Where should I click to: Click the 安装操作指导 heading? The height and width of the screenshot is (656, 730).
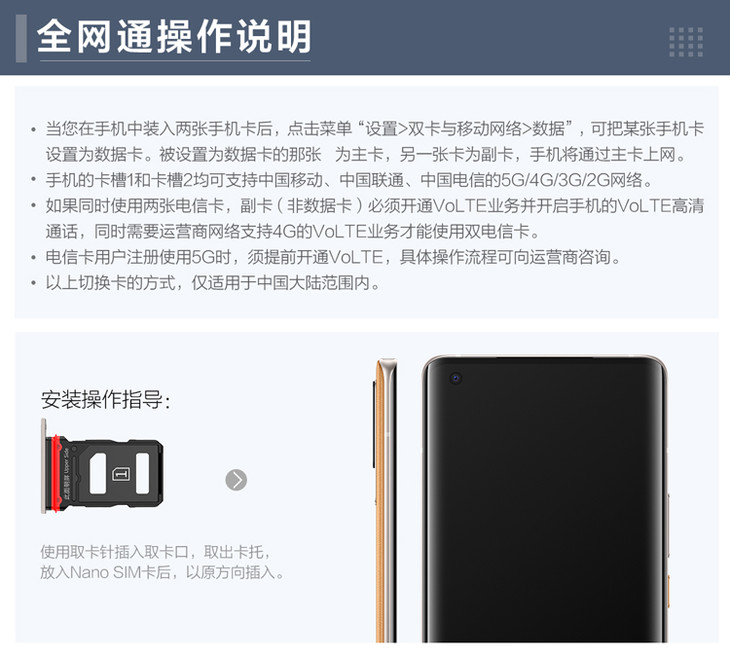coord(106,399)
